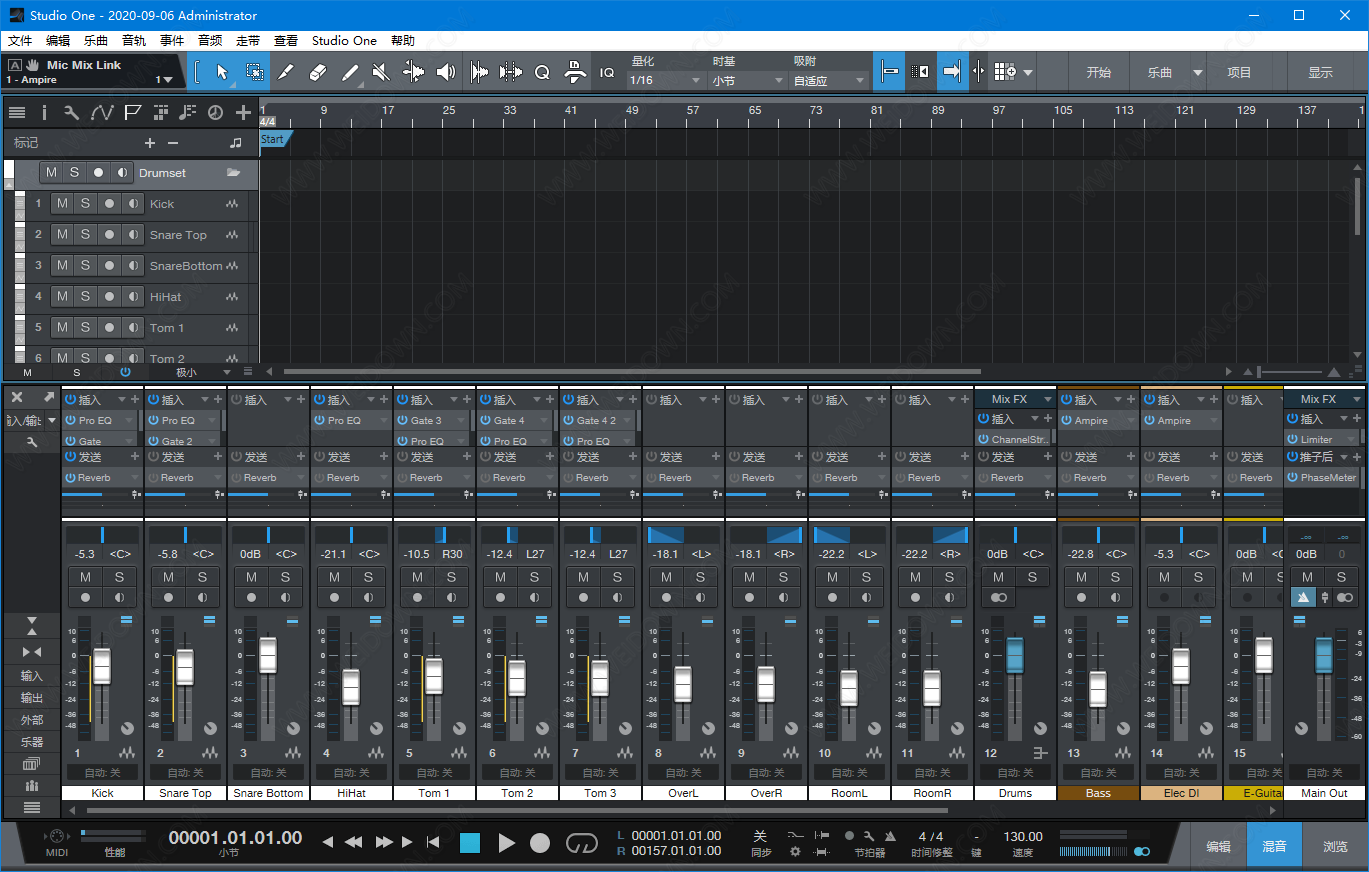This screenshot has width=1369, height=872.
Task: Mute the Bass mixer channel
Action: click(1081, 577)
